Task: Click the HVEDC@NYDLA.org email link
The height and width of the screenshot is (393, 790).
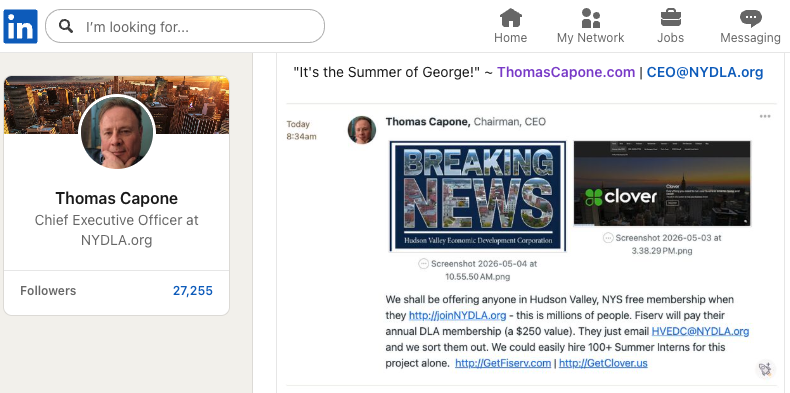Action: tap(700, 332)
